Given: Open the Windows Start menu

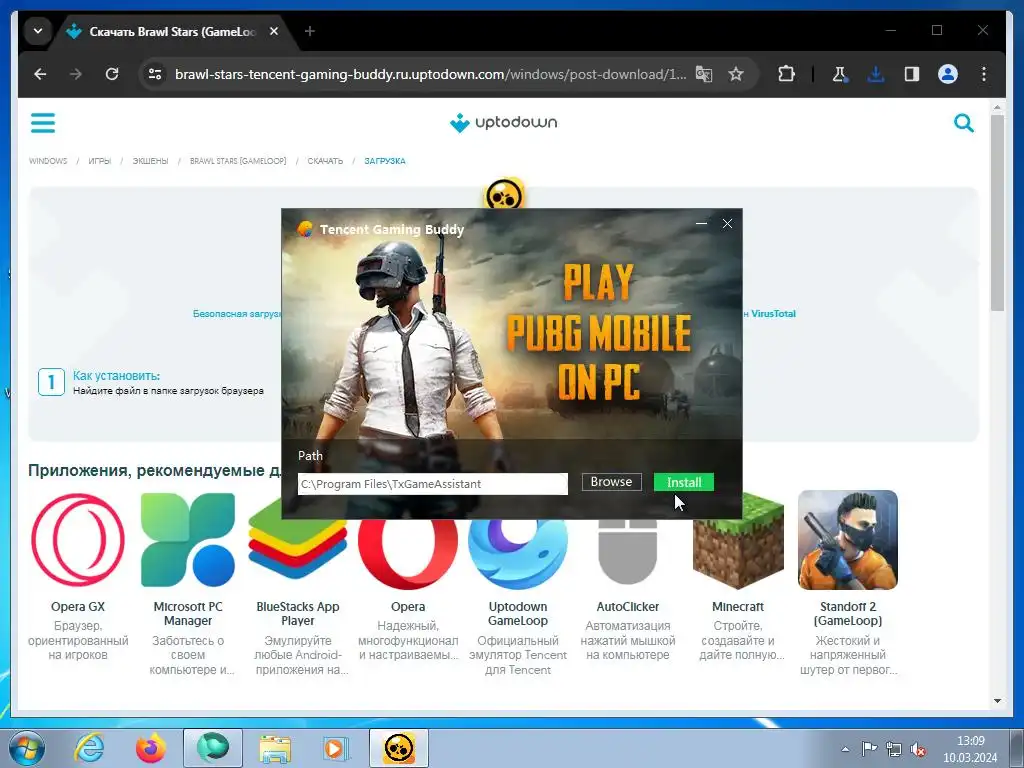Looking at the screenshot, I should (x=26, y=748).
